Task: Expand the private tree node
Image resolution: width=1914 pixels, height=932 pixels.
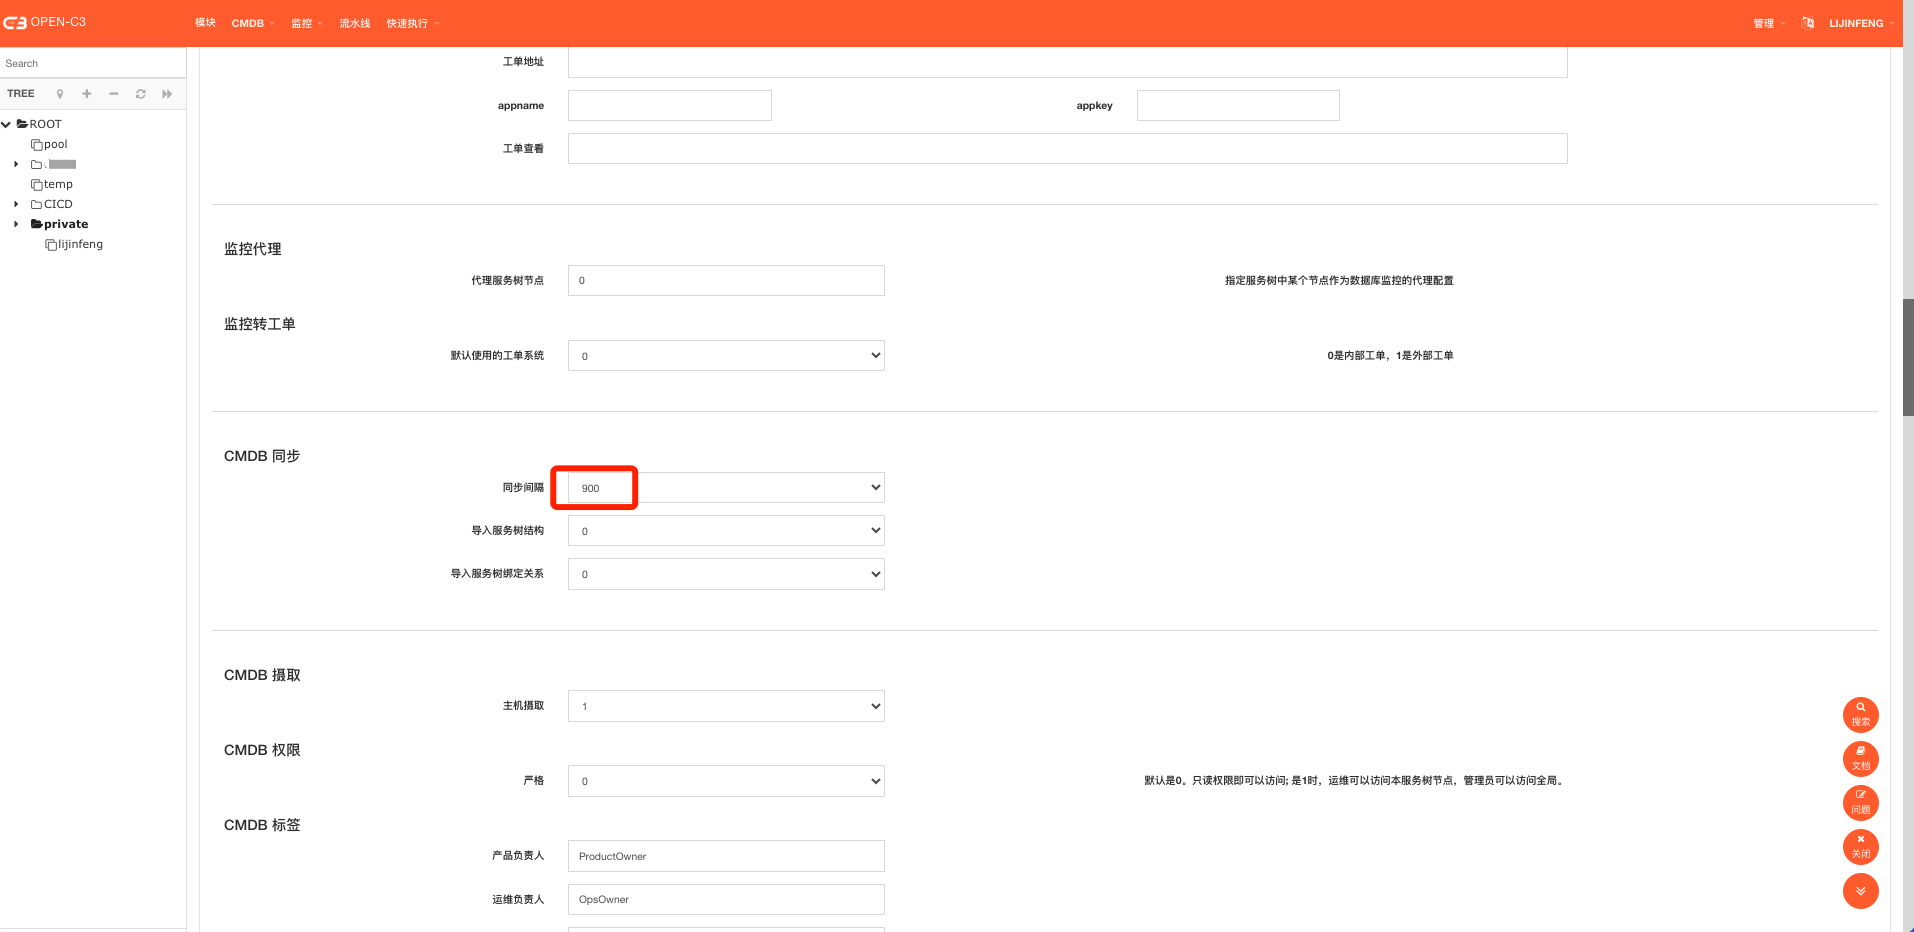Action: 16,224
